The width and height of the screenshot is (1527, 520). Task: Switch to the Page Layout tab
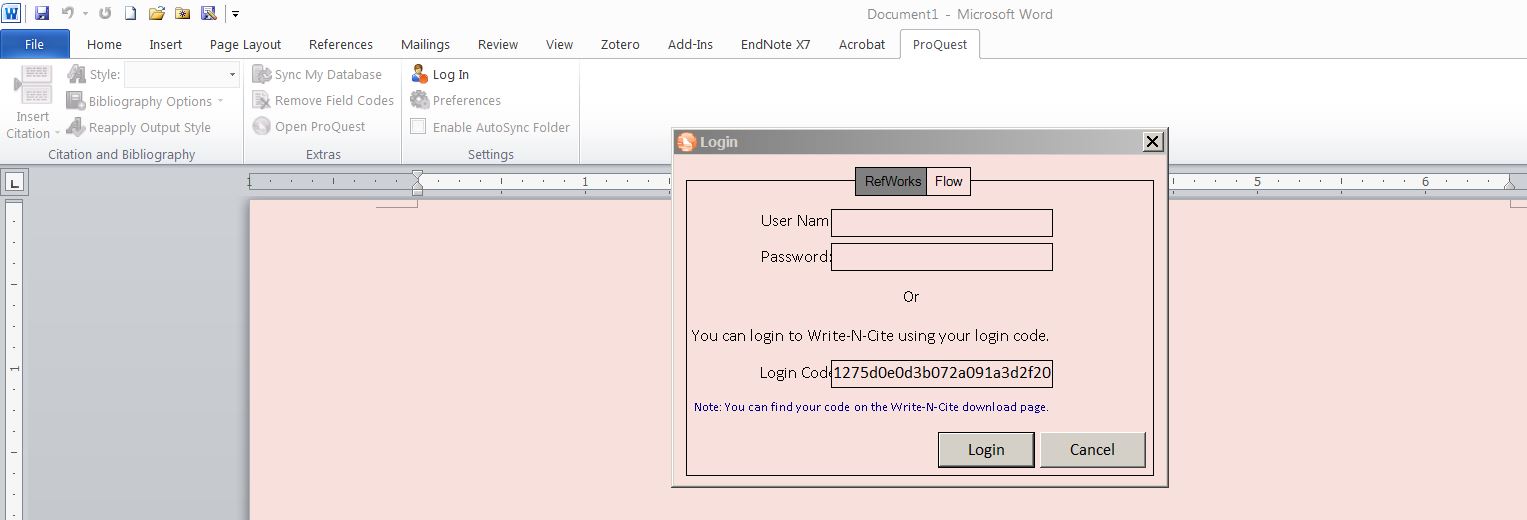pyautogui.click(x=245, y=44)
